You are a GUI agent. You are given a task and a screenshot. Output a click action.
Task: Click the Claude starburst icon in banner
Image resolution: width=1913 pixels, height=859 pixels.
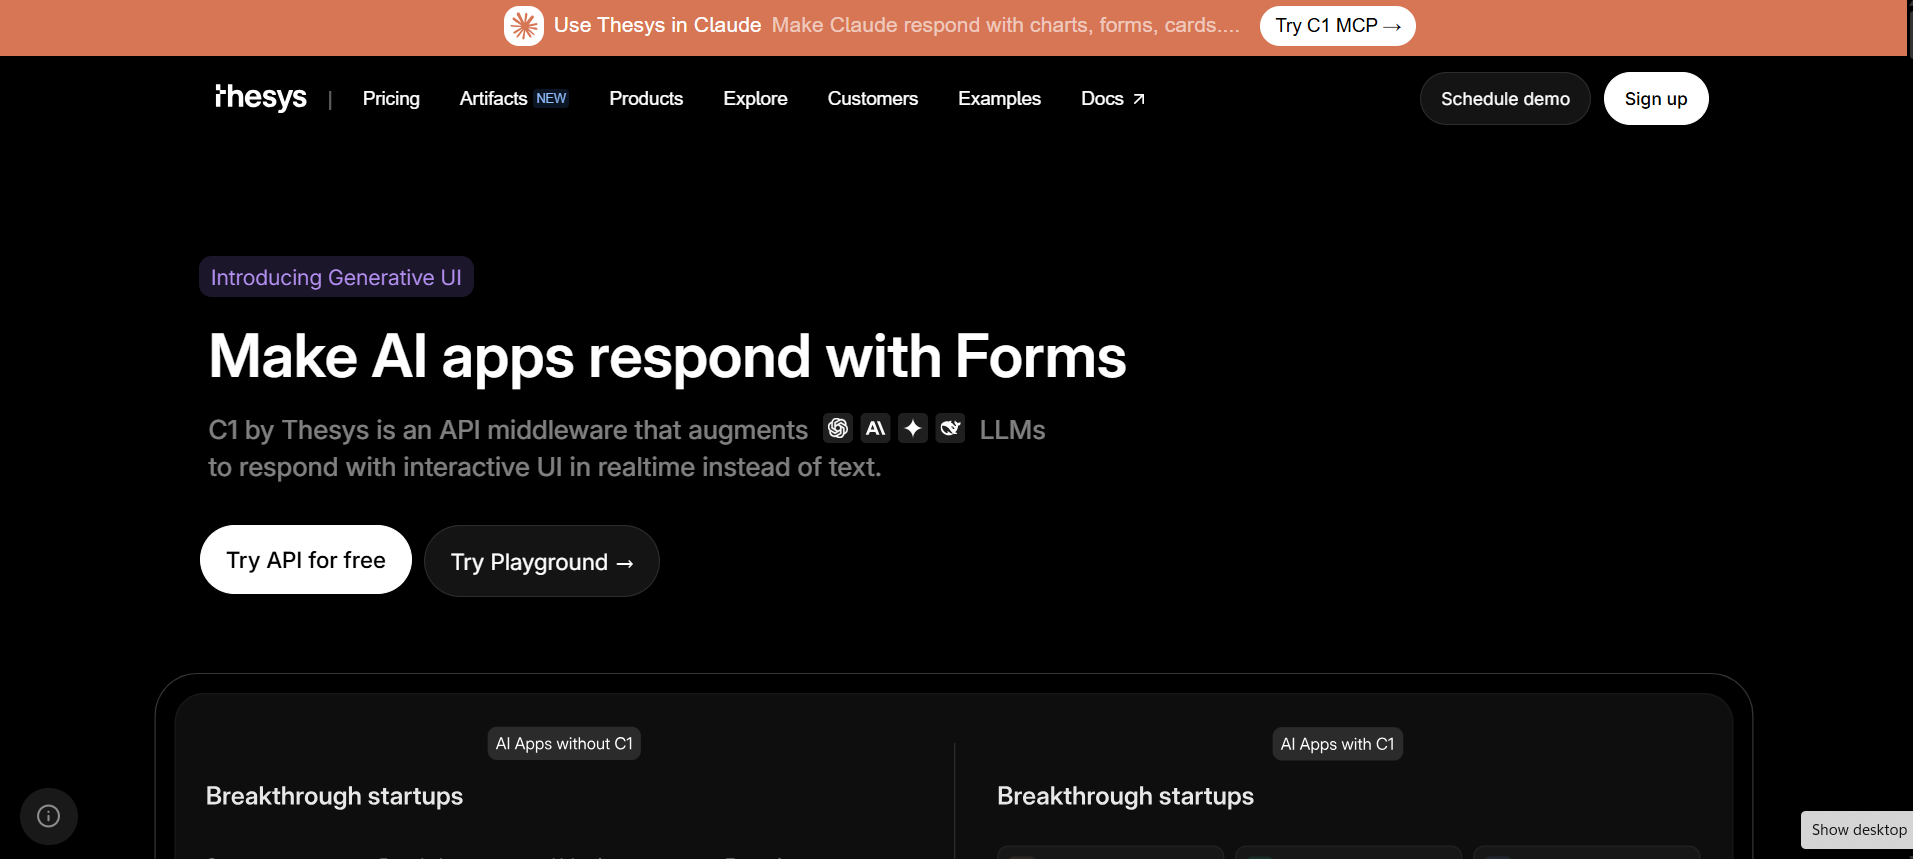point(524,26)
